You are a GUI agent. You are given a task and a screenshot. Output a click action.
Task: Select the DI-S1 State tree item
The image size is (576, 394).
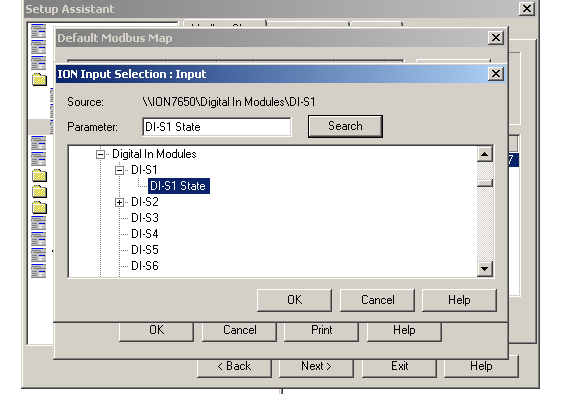179,186
